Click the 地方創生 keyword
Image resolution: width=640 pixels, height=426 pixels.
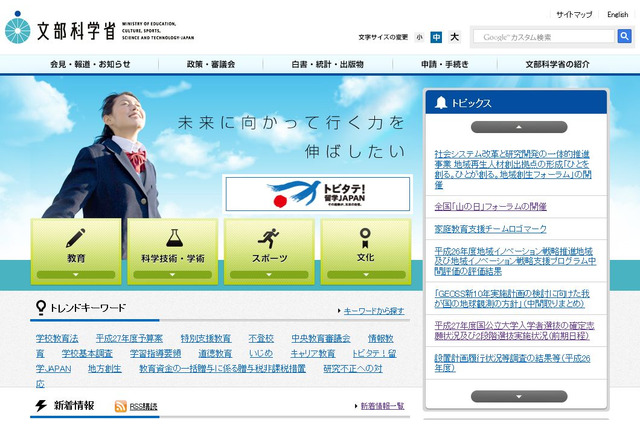104,368
